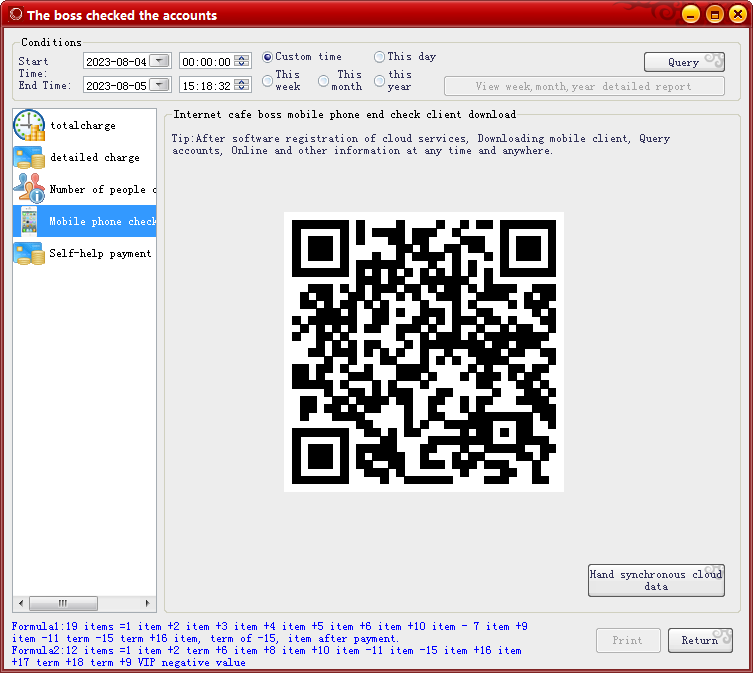Minimize the window
Viewport: 753px width, 673px height.
pos(691,14)
